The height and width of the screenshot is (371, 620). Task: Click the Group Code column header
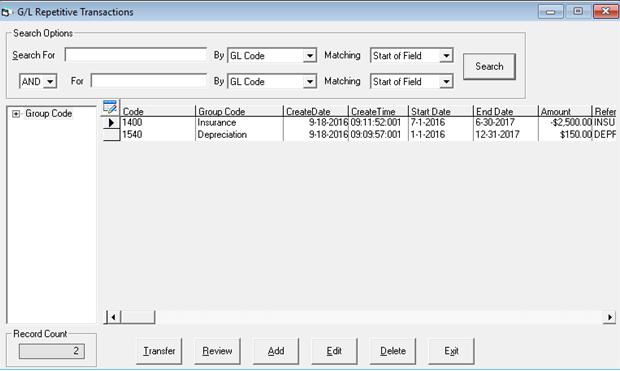point(239,112)
